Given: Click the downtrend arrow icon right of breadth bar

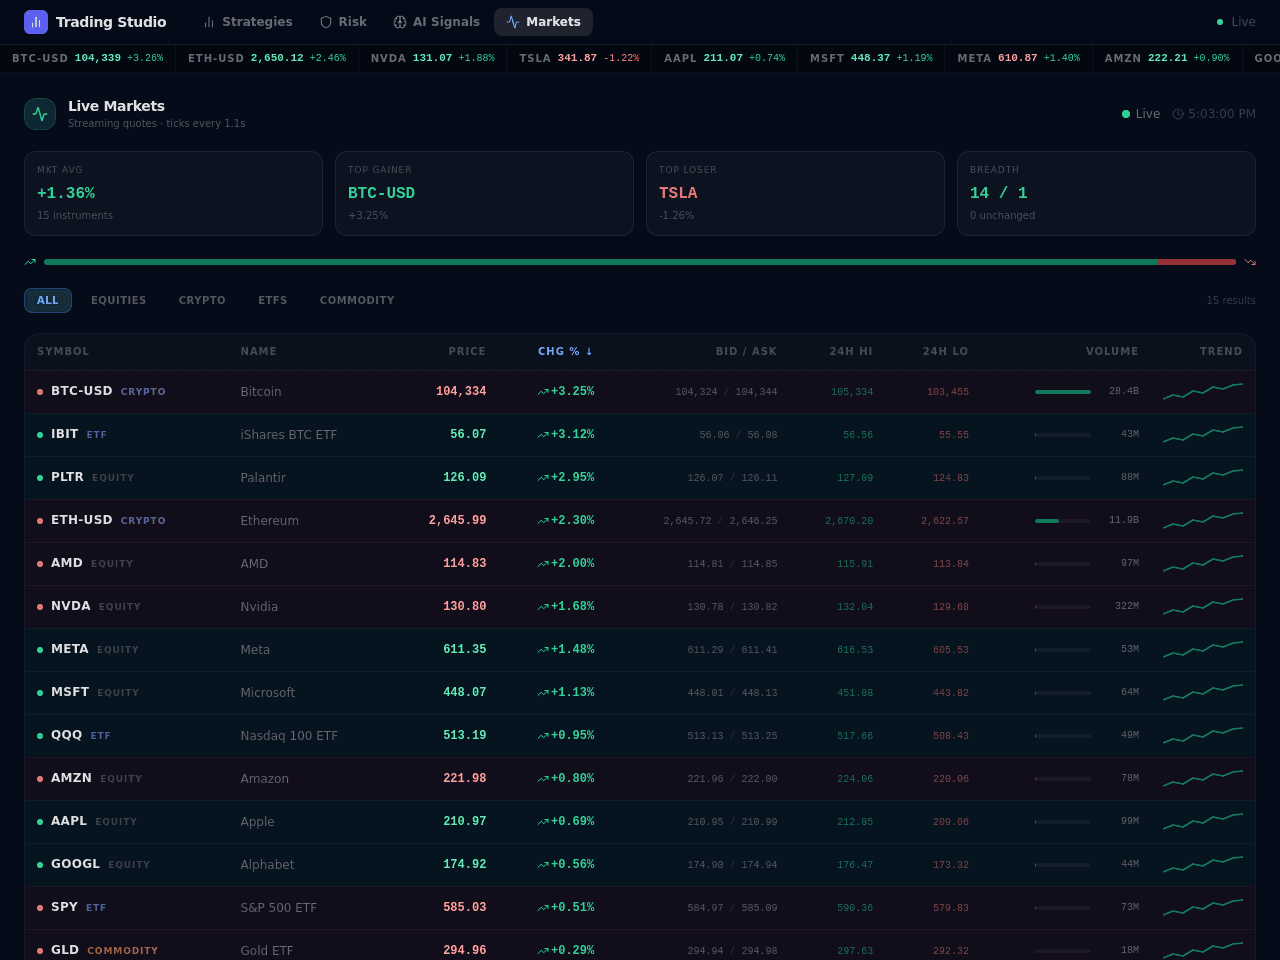Looking at the screenshot, I should tap(1250, 262).
